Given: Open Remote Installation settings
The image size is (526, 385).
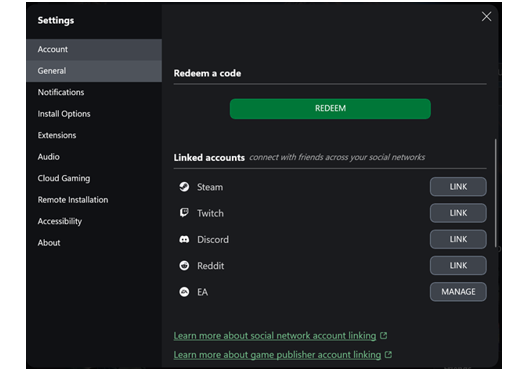Looking at the screenshot, I should (94, 200).
